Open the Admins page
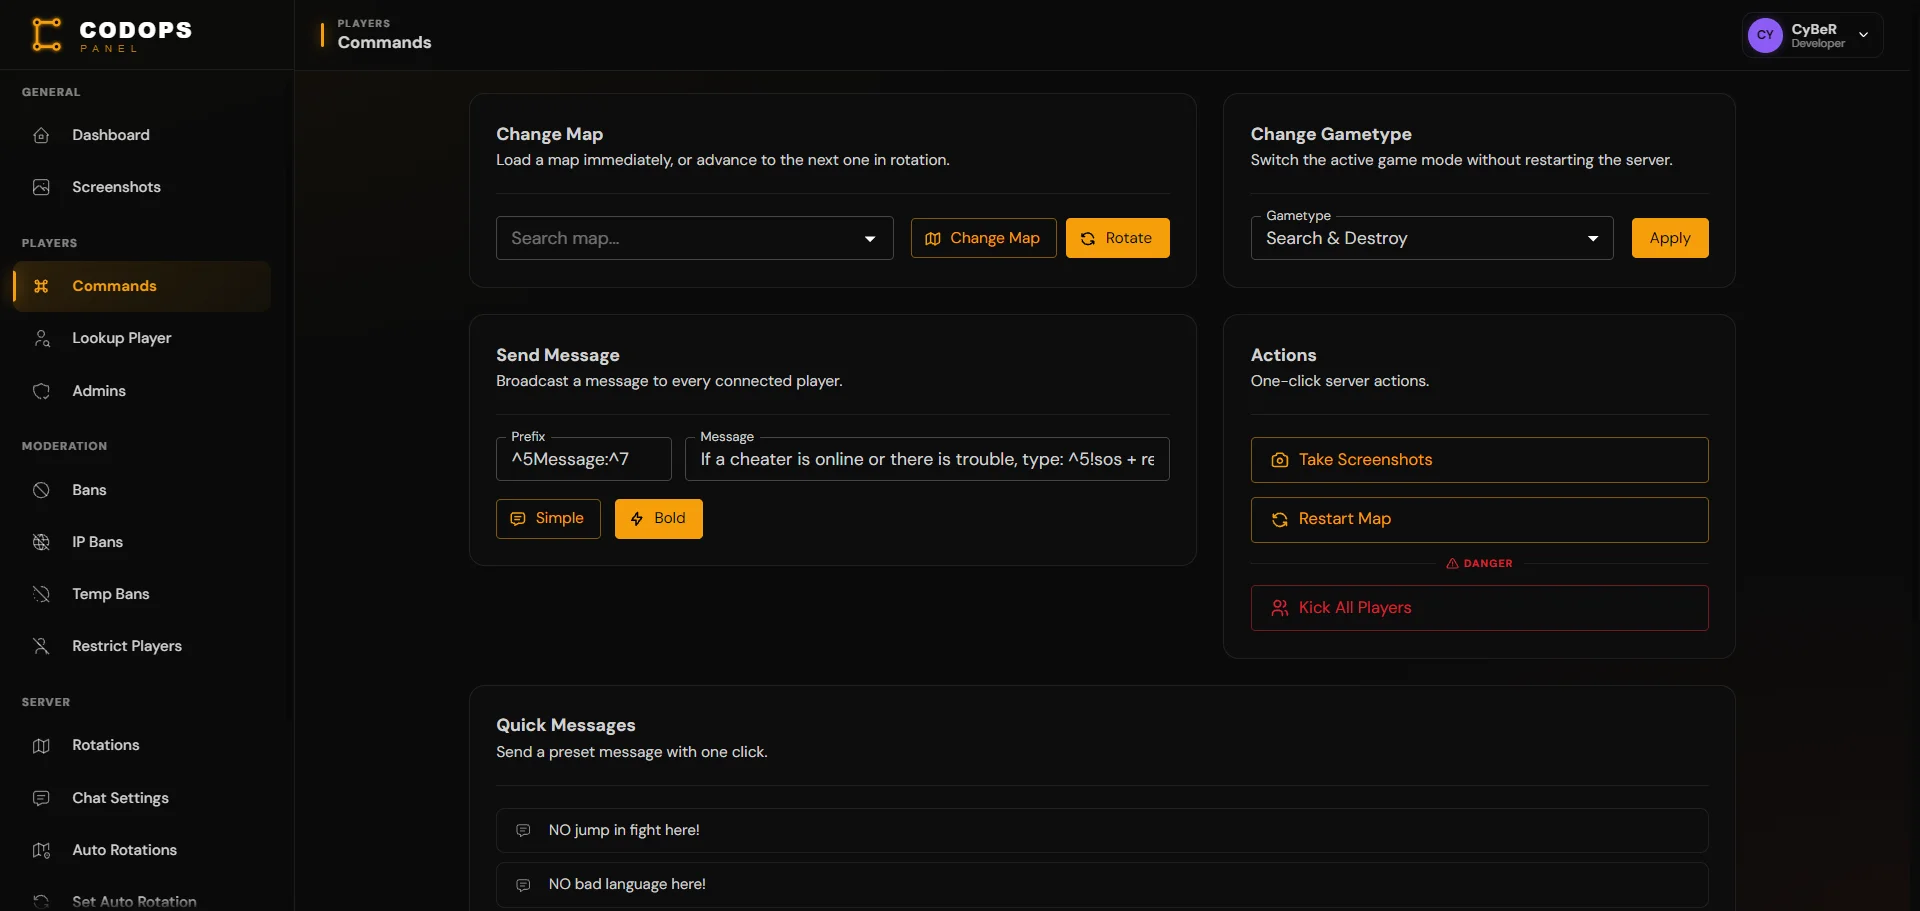Viewport: 1920px width, 911px height. [x=141, y=391]
